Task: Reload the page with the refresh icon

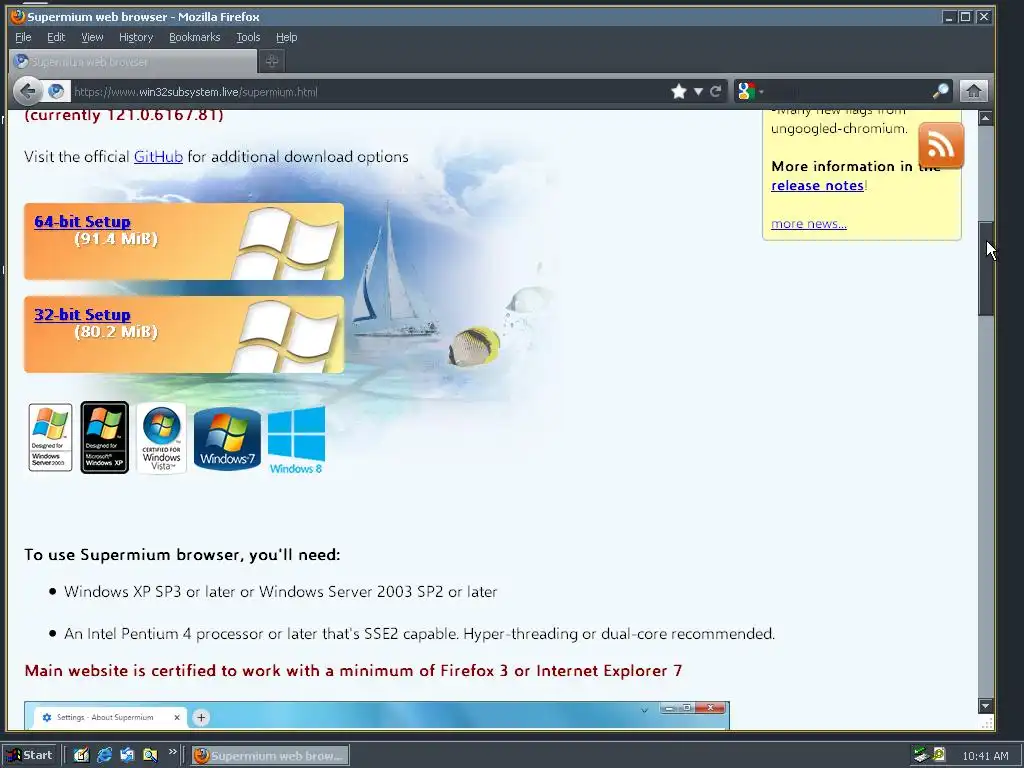Action: (716, 91)
